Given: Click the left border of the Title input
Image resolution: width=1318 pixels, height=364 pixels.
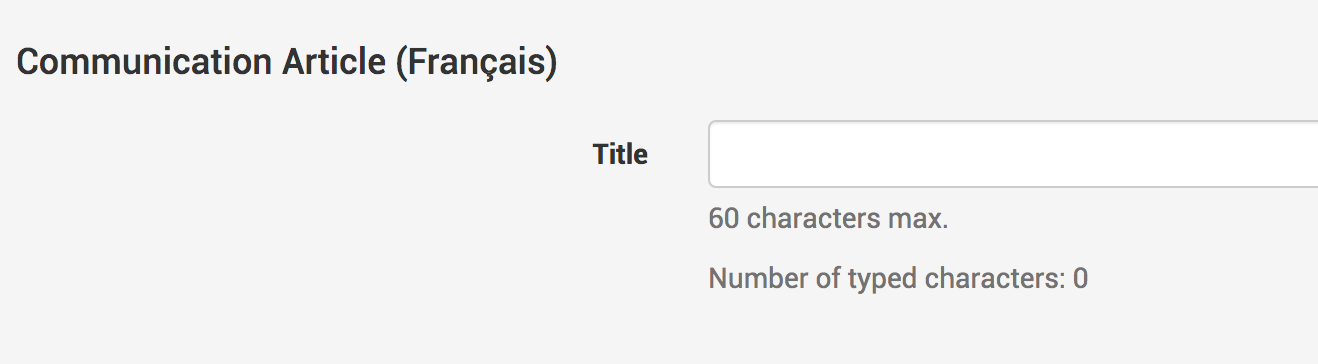Looking at the screenshot, I should click(x=709, y=154).
